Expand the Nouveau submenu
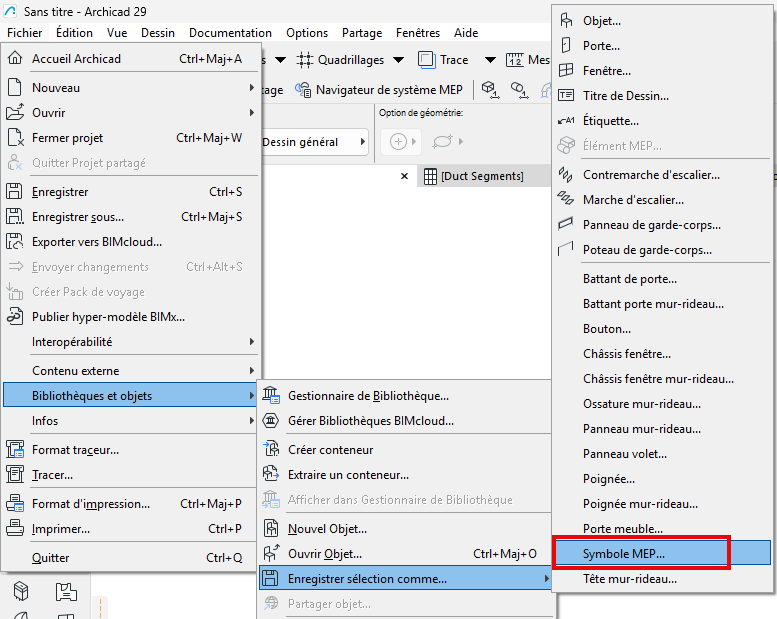The height and width of the screenshot is (619, 777). [252, 87]
